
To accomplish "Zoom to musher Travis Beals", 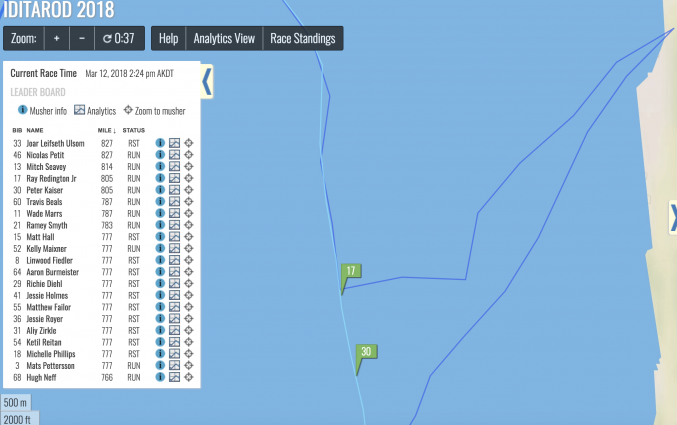I will coord(189,201).
